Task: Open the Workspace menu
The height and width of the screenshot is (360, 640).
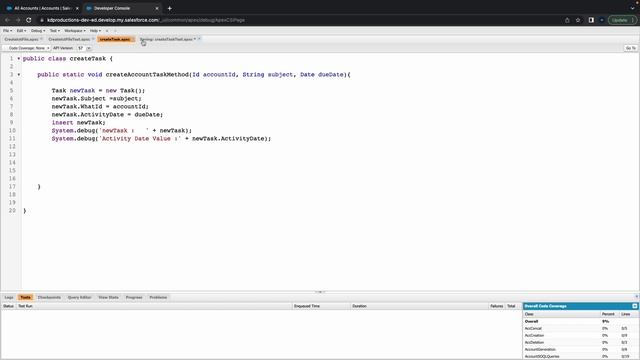Action: coord(75,31)
